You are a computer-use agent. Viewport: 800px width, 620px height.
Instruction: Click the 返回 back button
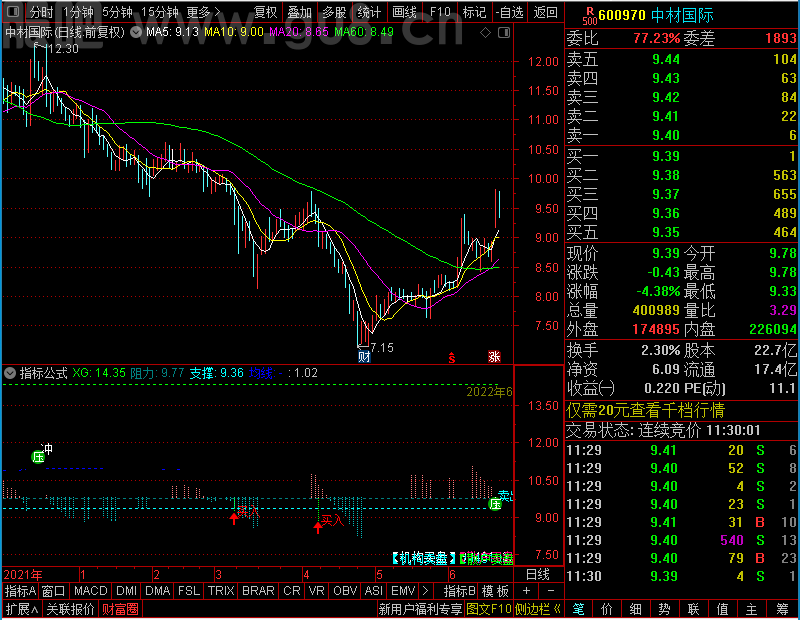coord(545,12)
